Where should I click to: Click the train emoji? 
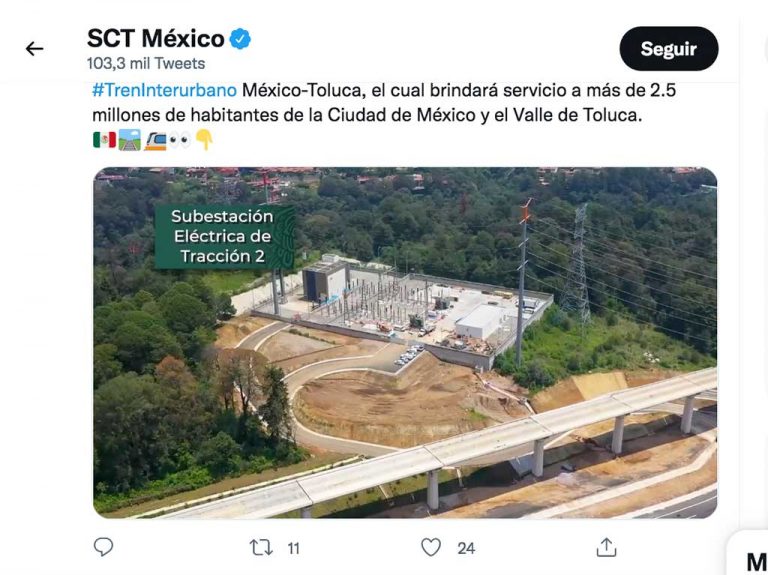pyautogui.click(x=155, y=141)
